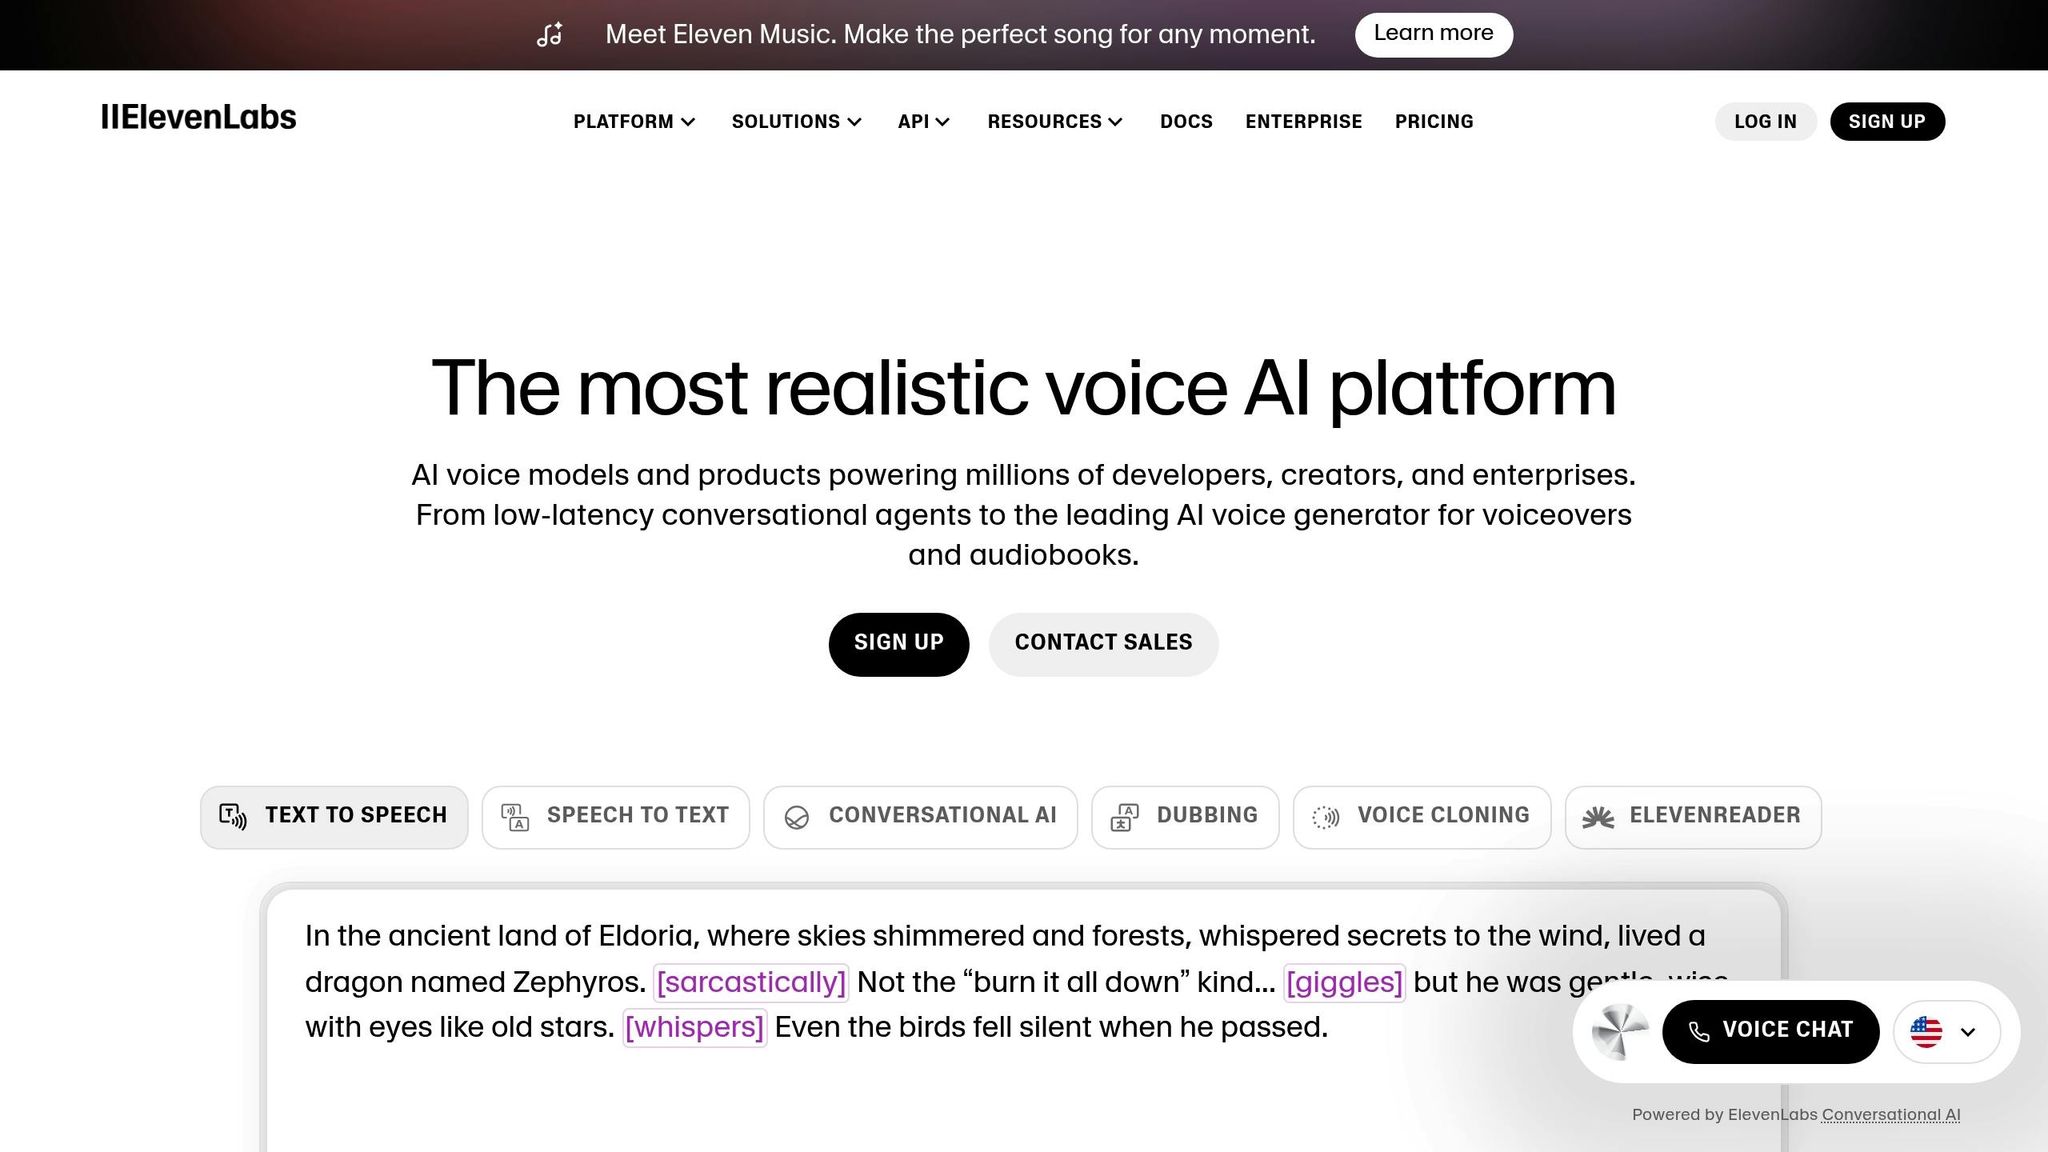
Task: Select the Conversational AI globe icon
Action: coord(796,817)
